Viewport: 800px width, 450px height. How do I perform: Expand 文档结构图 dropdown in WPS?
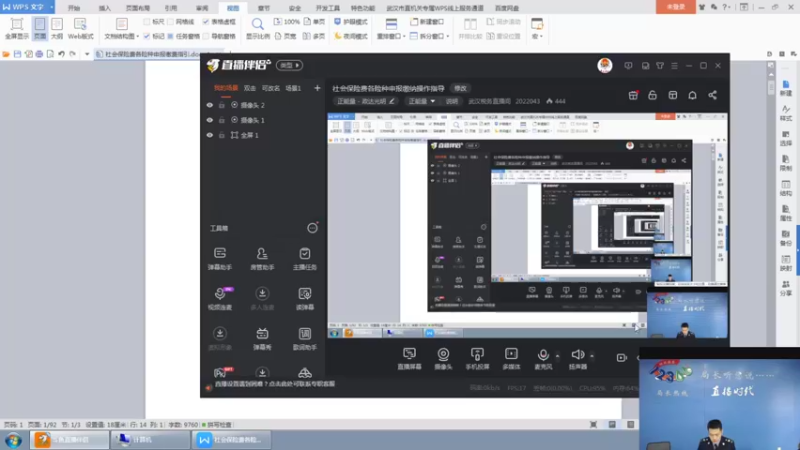point(137,37)
